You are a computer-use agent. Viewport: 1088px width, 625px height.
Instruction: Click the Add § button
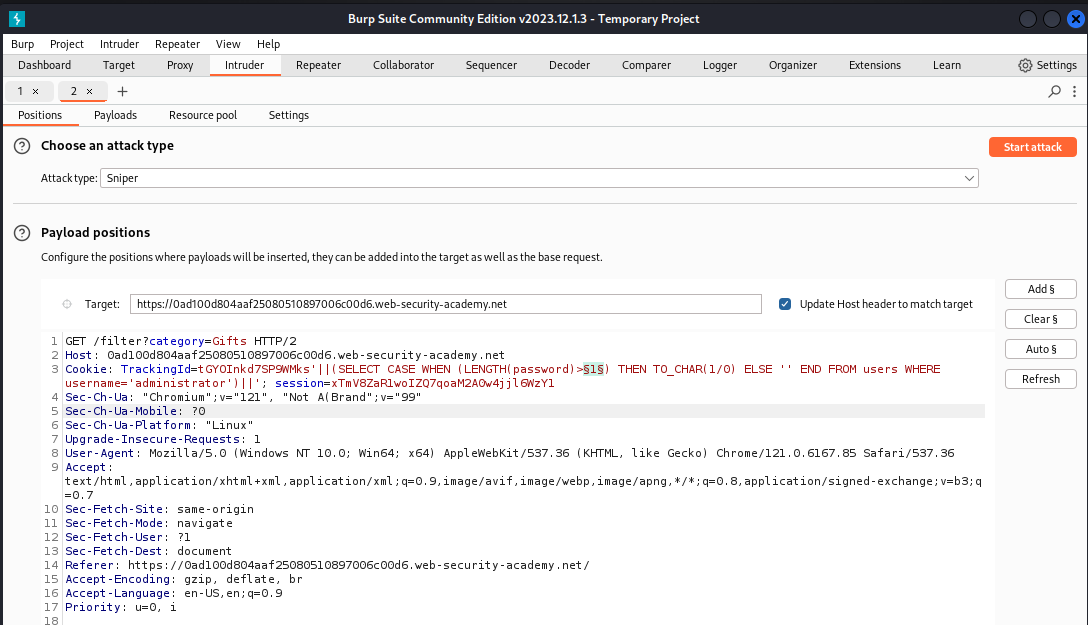(1040, 289)
